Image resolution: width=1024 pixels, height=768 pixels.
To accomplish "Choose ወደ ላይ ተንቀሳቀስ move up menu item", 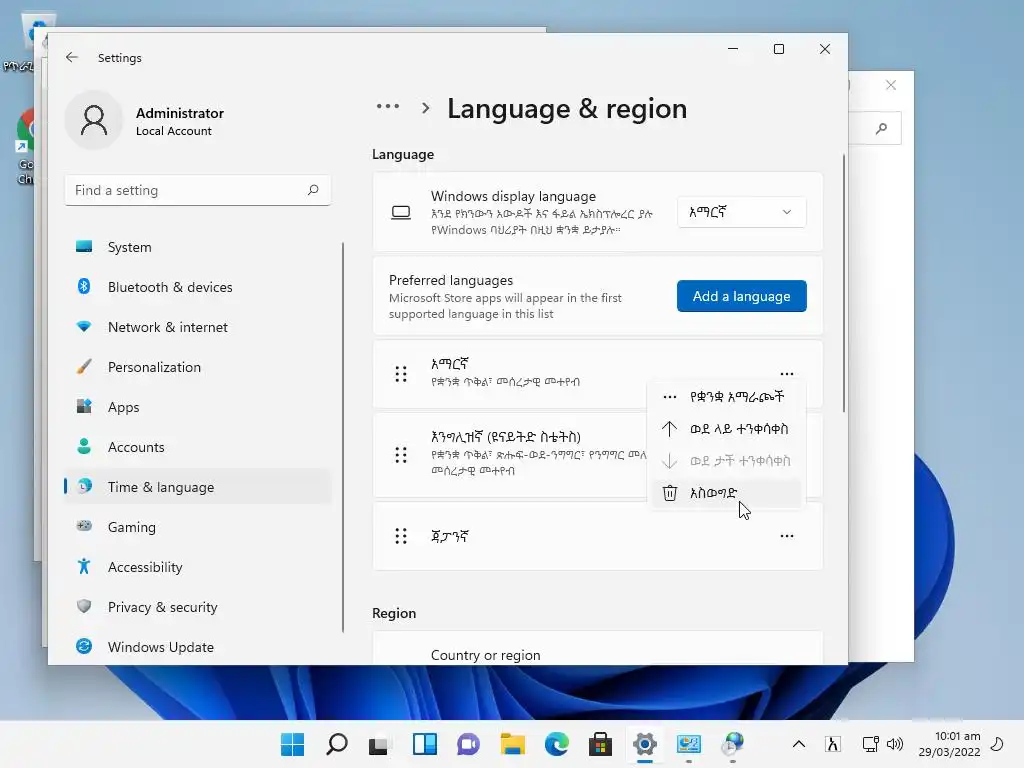I will [726, 429].
